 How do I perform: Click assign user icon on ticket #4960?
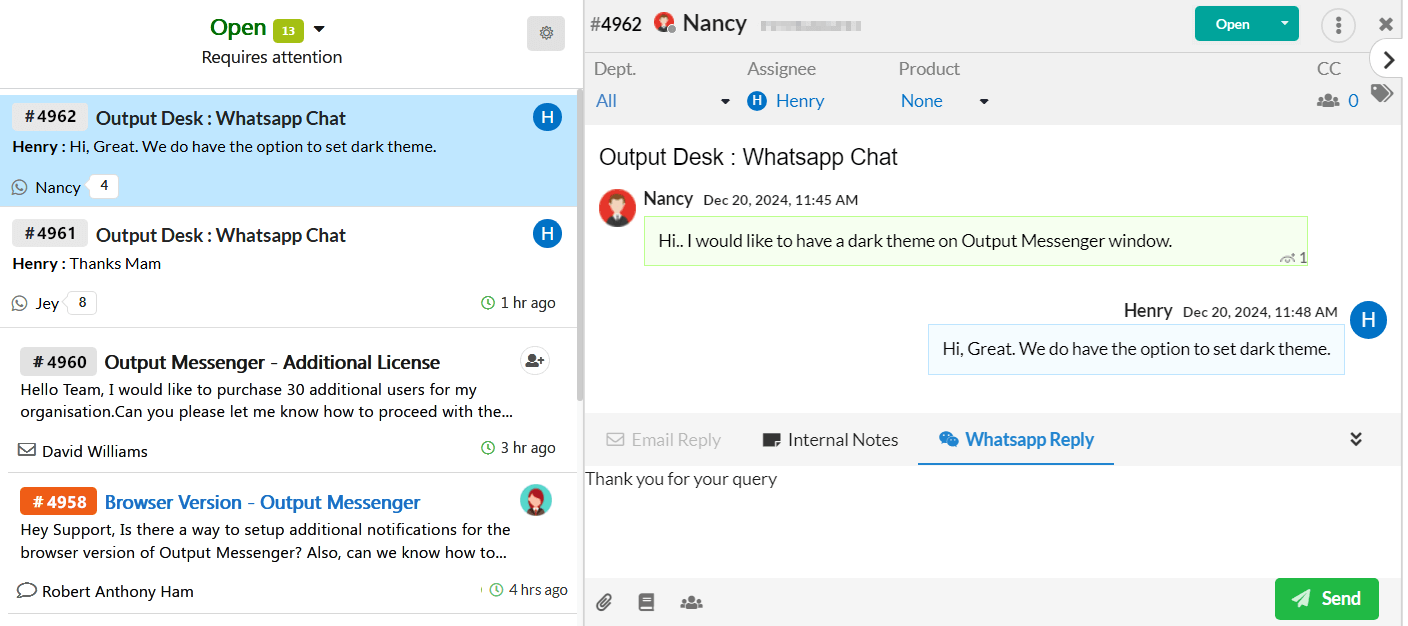pyautogui.click(x=535, y=361)
